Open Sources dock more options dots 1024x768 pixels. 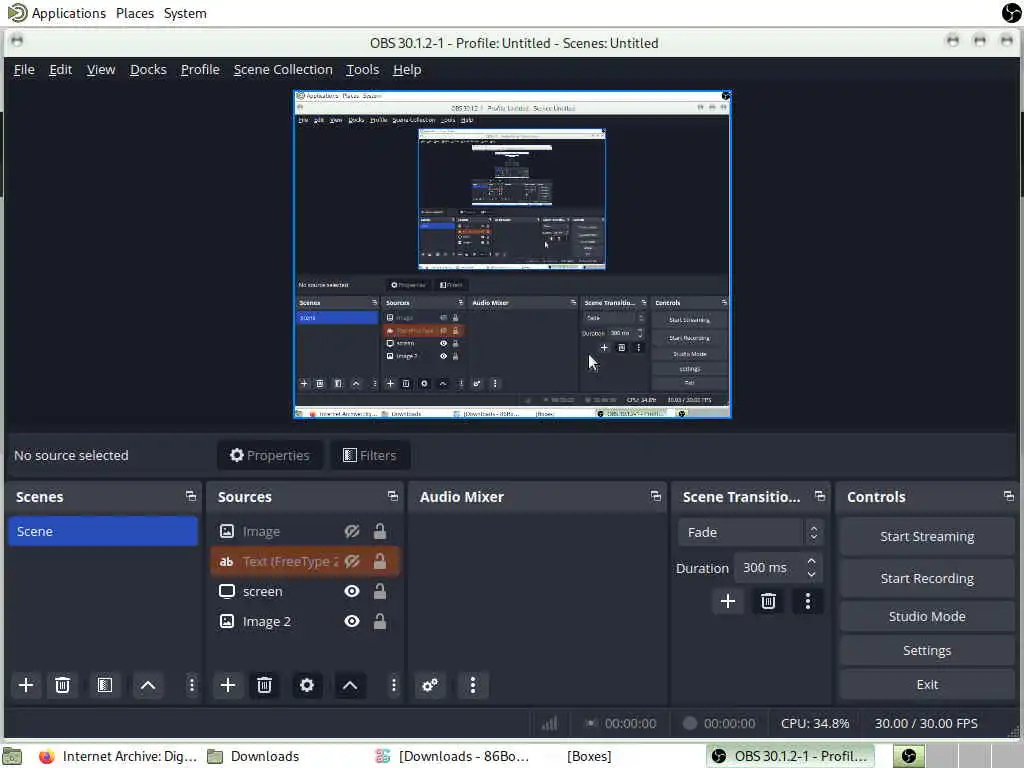point(393,685)
